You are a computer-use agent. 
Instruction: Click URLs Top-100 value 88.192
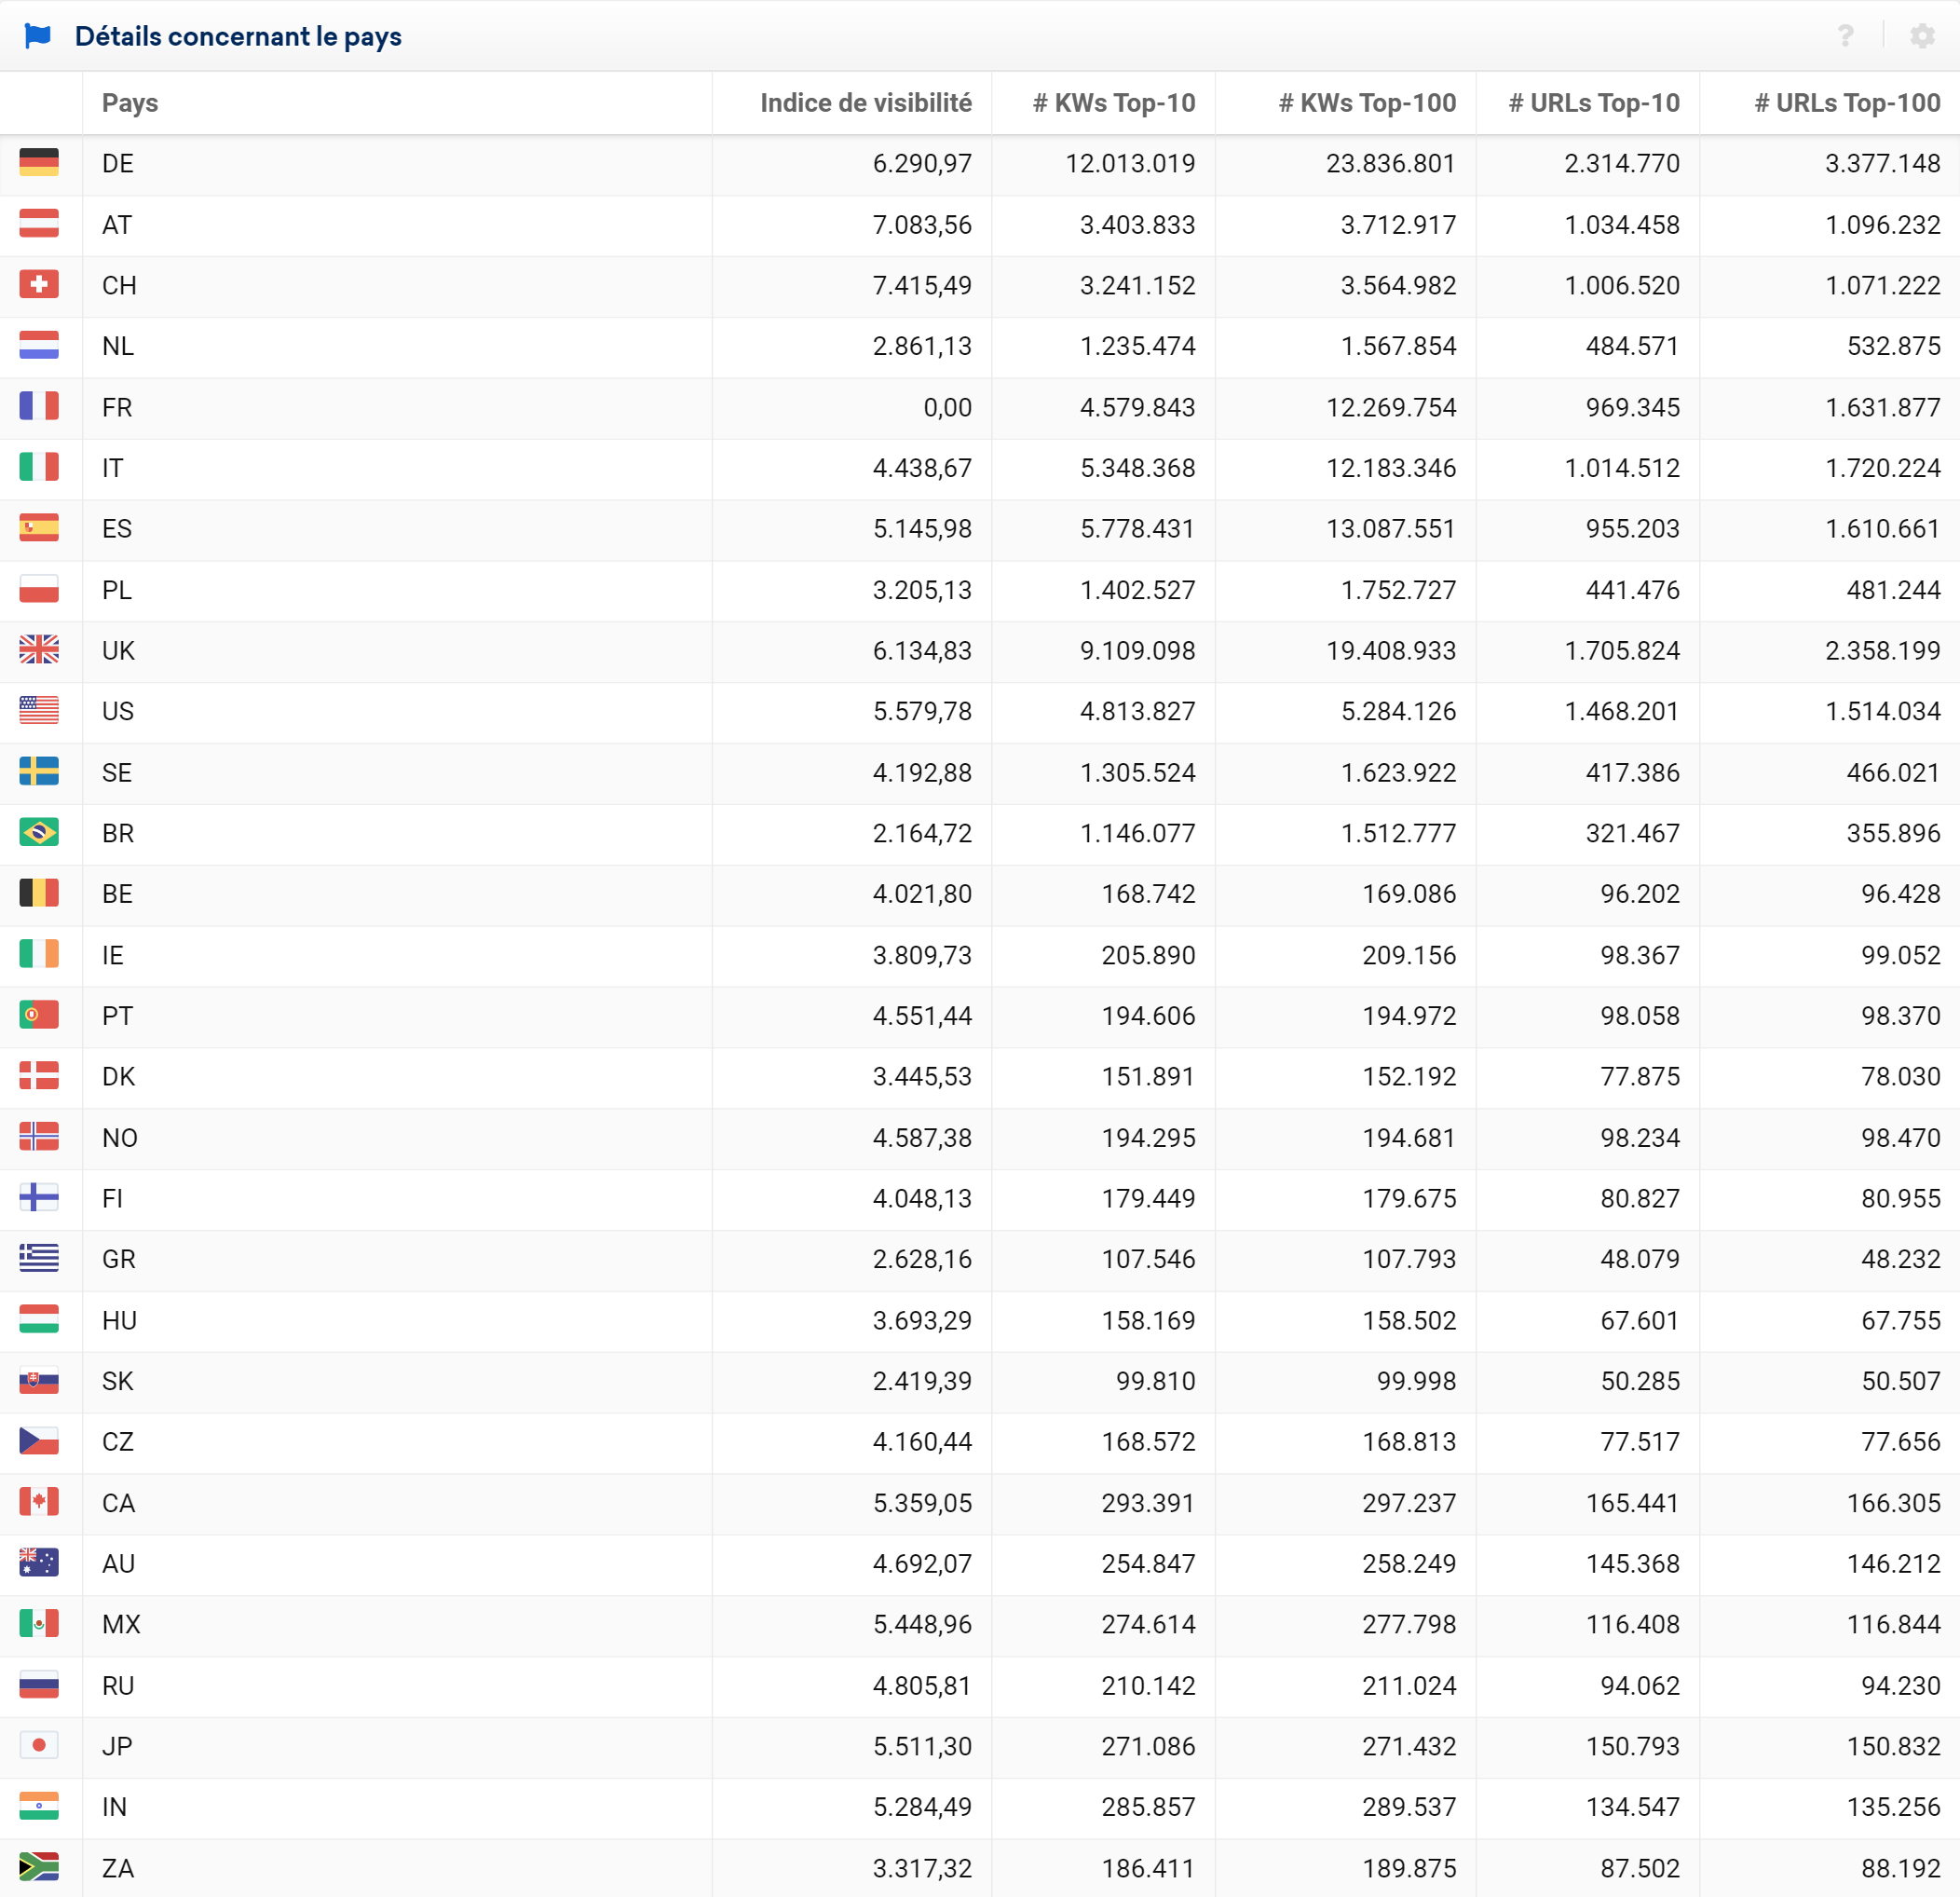tap(1901, 1868)
